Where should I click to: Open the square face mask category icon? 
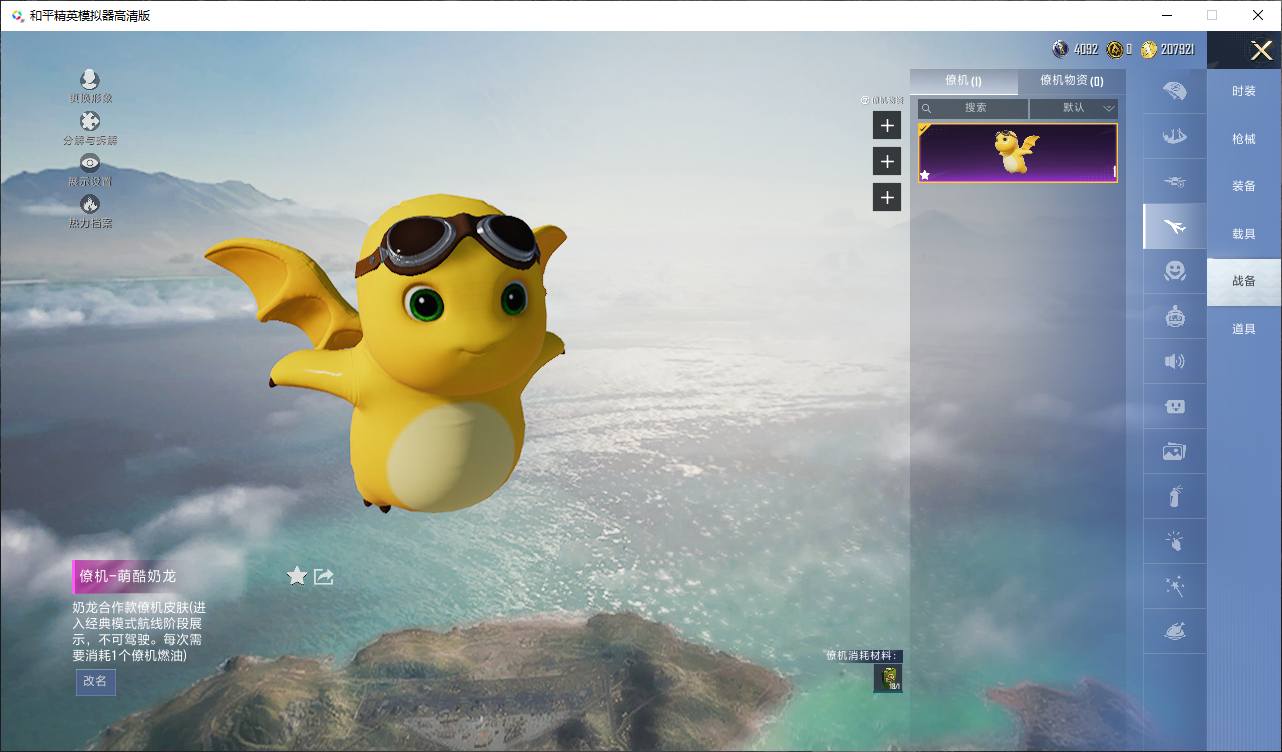1175,407
